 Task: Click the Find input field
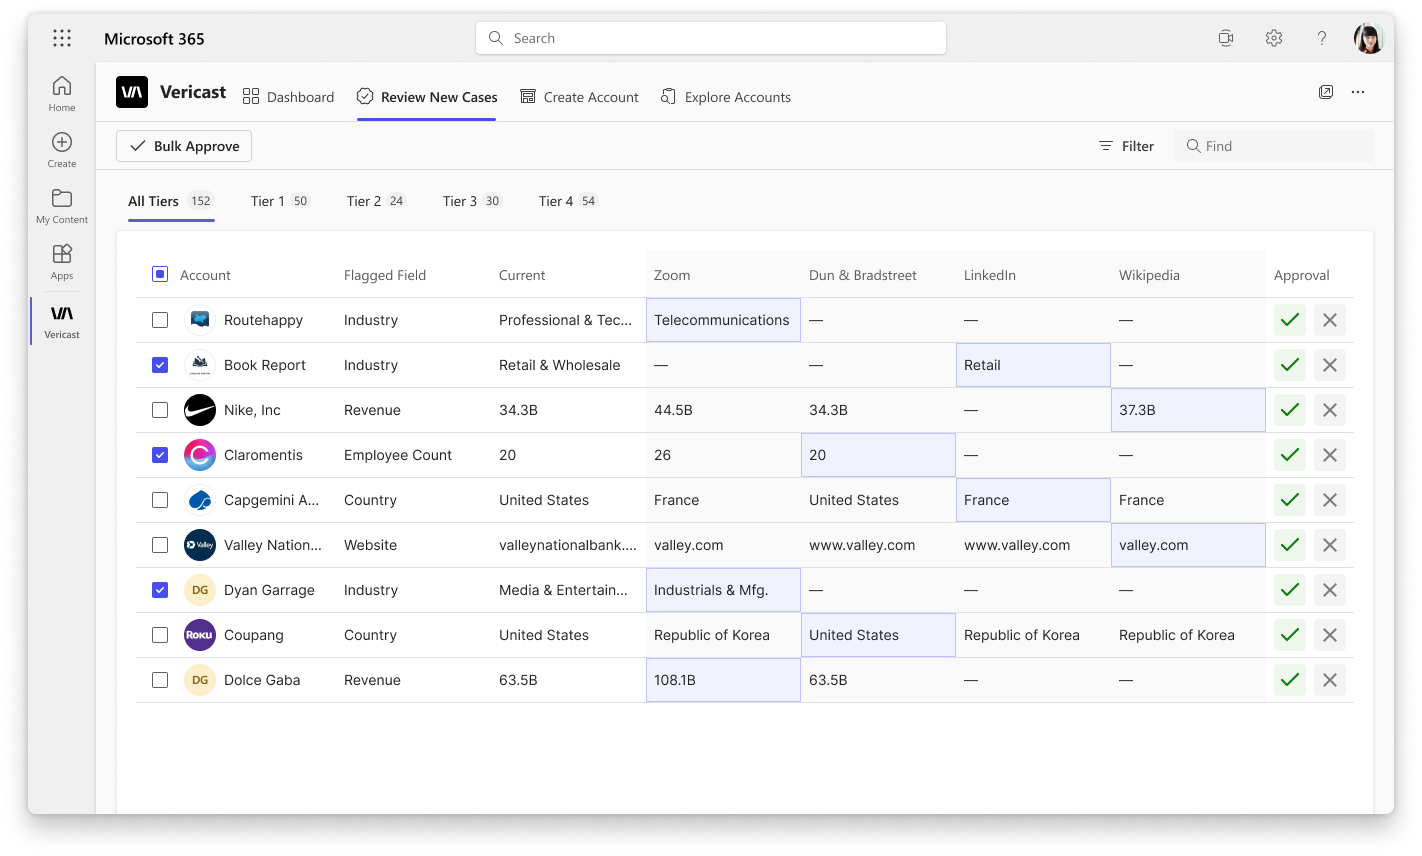(x=1274, y=146)
